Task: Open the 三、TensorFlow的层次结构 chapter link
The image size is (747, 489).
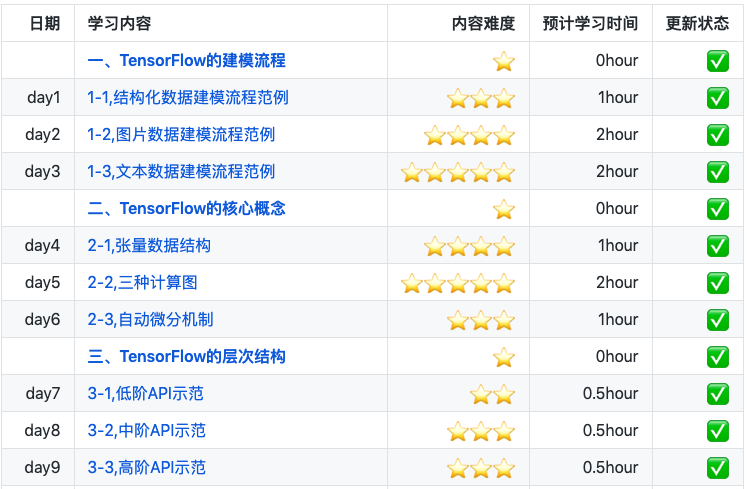Action: (187, 357)
